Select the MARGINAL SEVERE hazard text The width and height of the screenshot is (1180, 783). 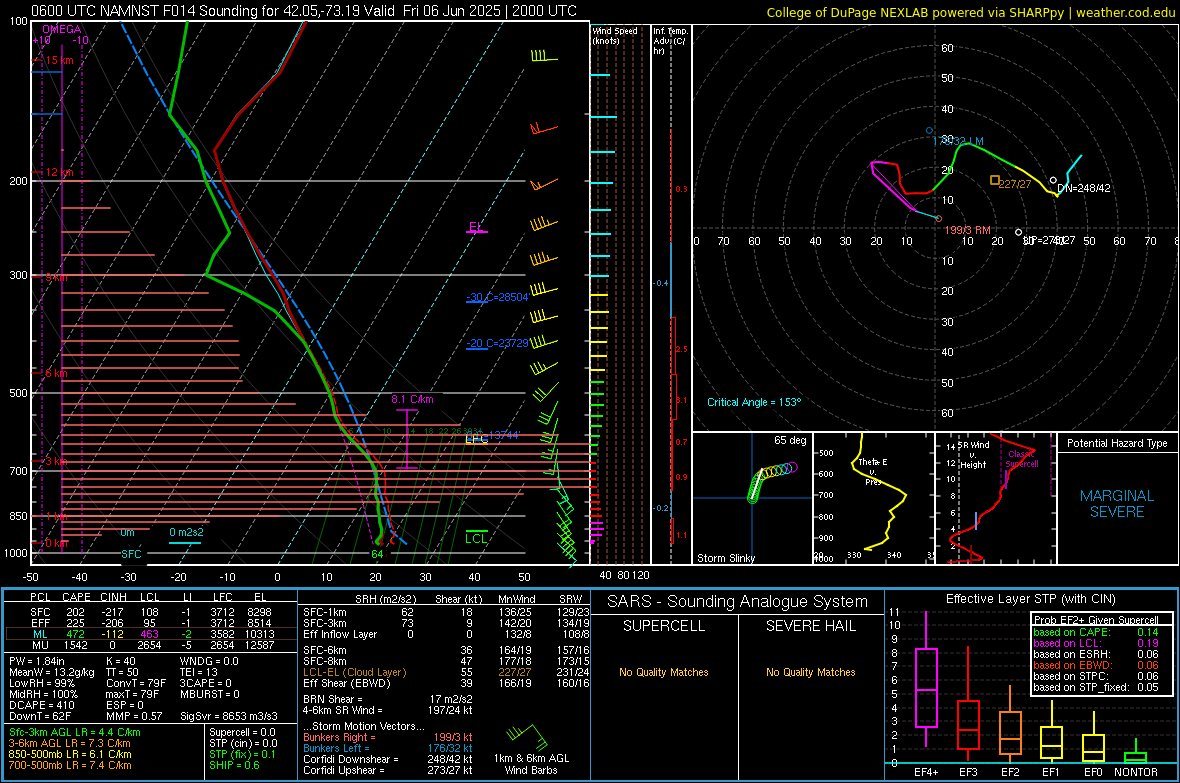point(1117,504)
